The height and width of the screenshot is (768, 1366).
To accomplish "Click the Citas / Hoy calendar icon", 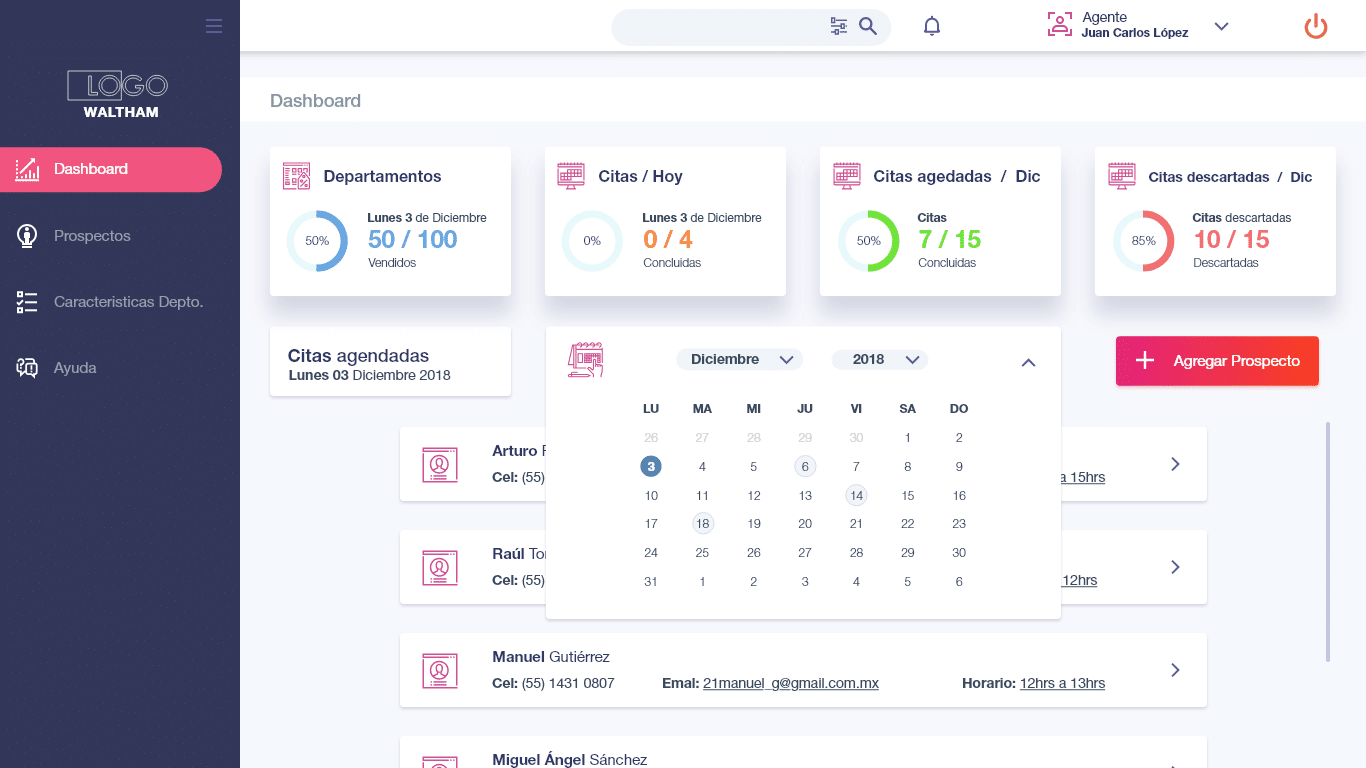I will coord(571,176).
